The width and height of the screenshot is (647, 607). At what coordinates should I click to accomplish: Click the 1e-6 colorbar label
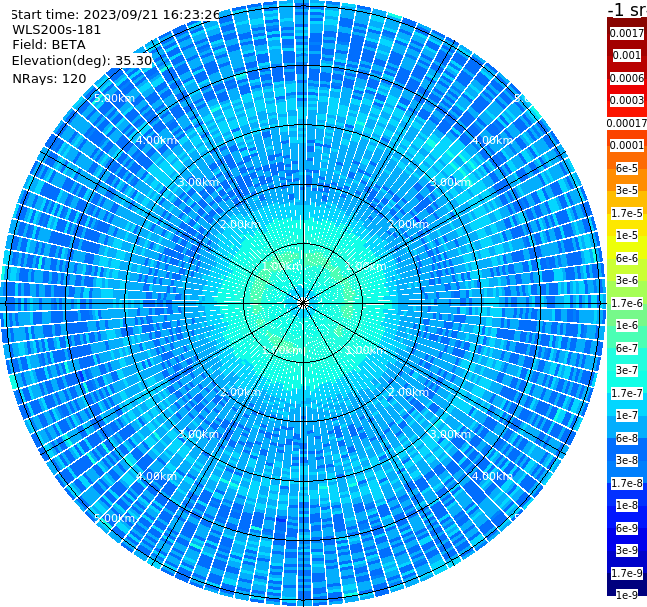(627, 325)
